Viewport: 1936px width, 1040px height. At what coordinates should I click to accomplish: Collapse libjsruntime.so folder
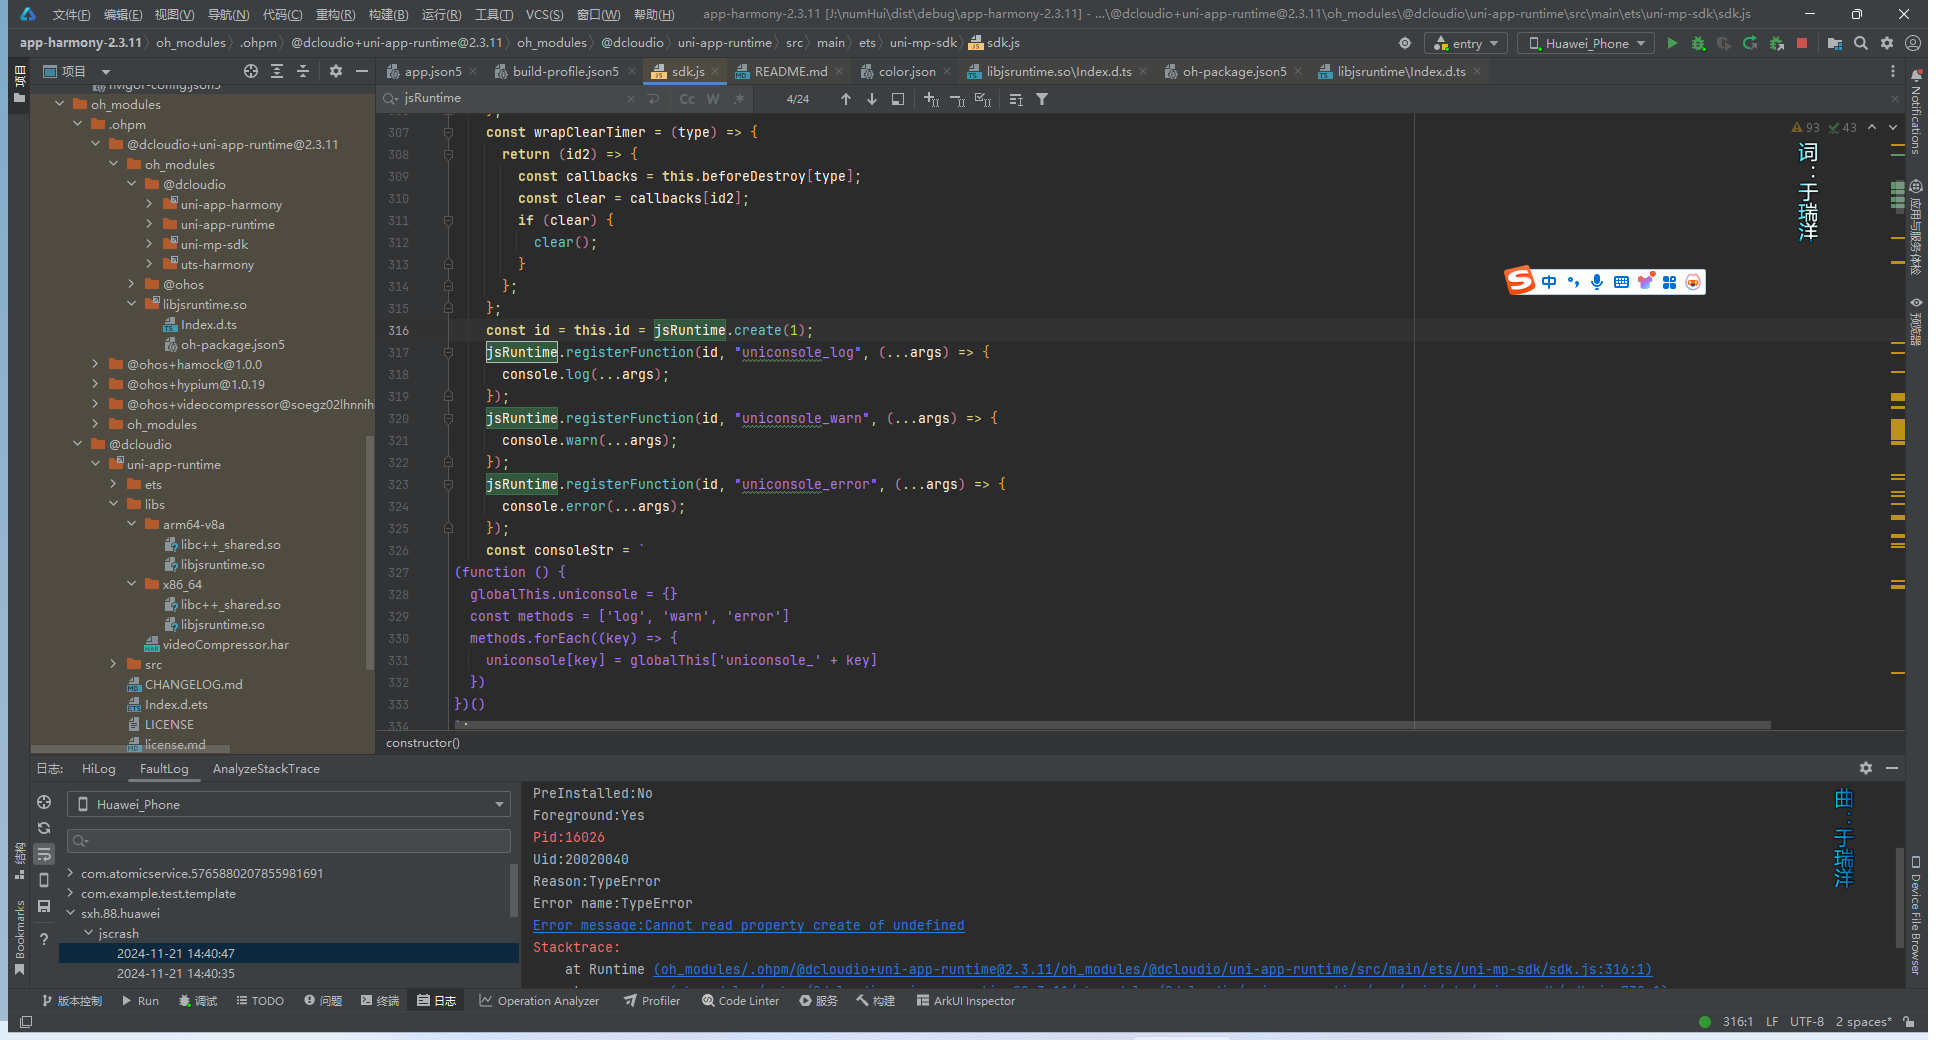[131, 304]
